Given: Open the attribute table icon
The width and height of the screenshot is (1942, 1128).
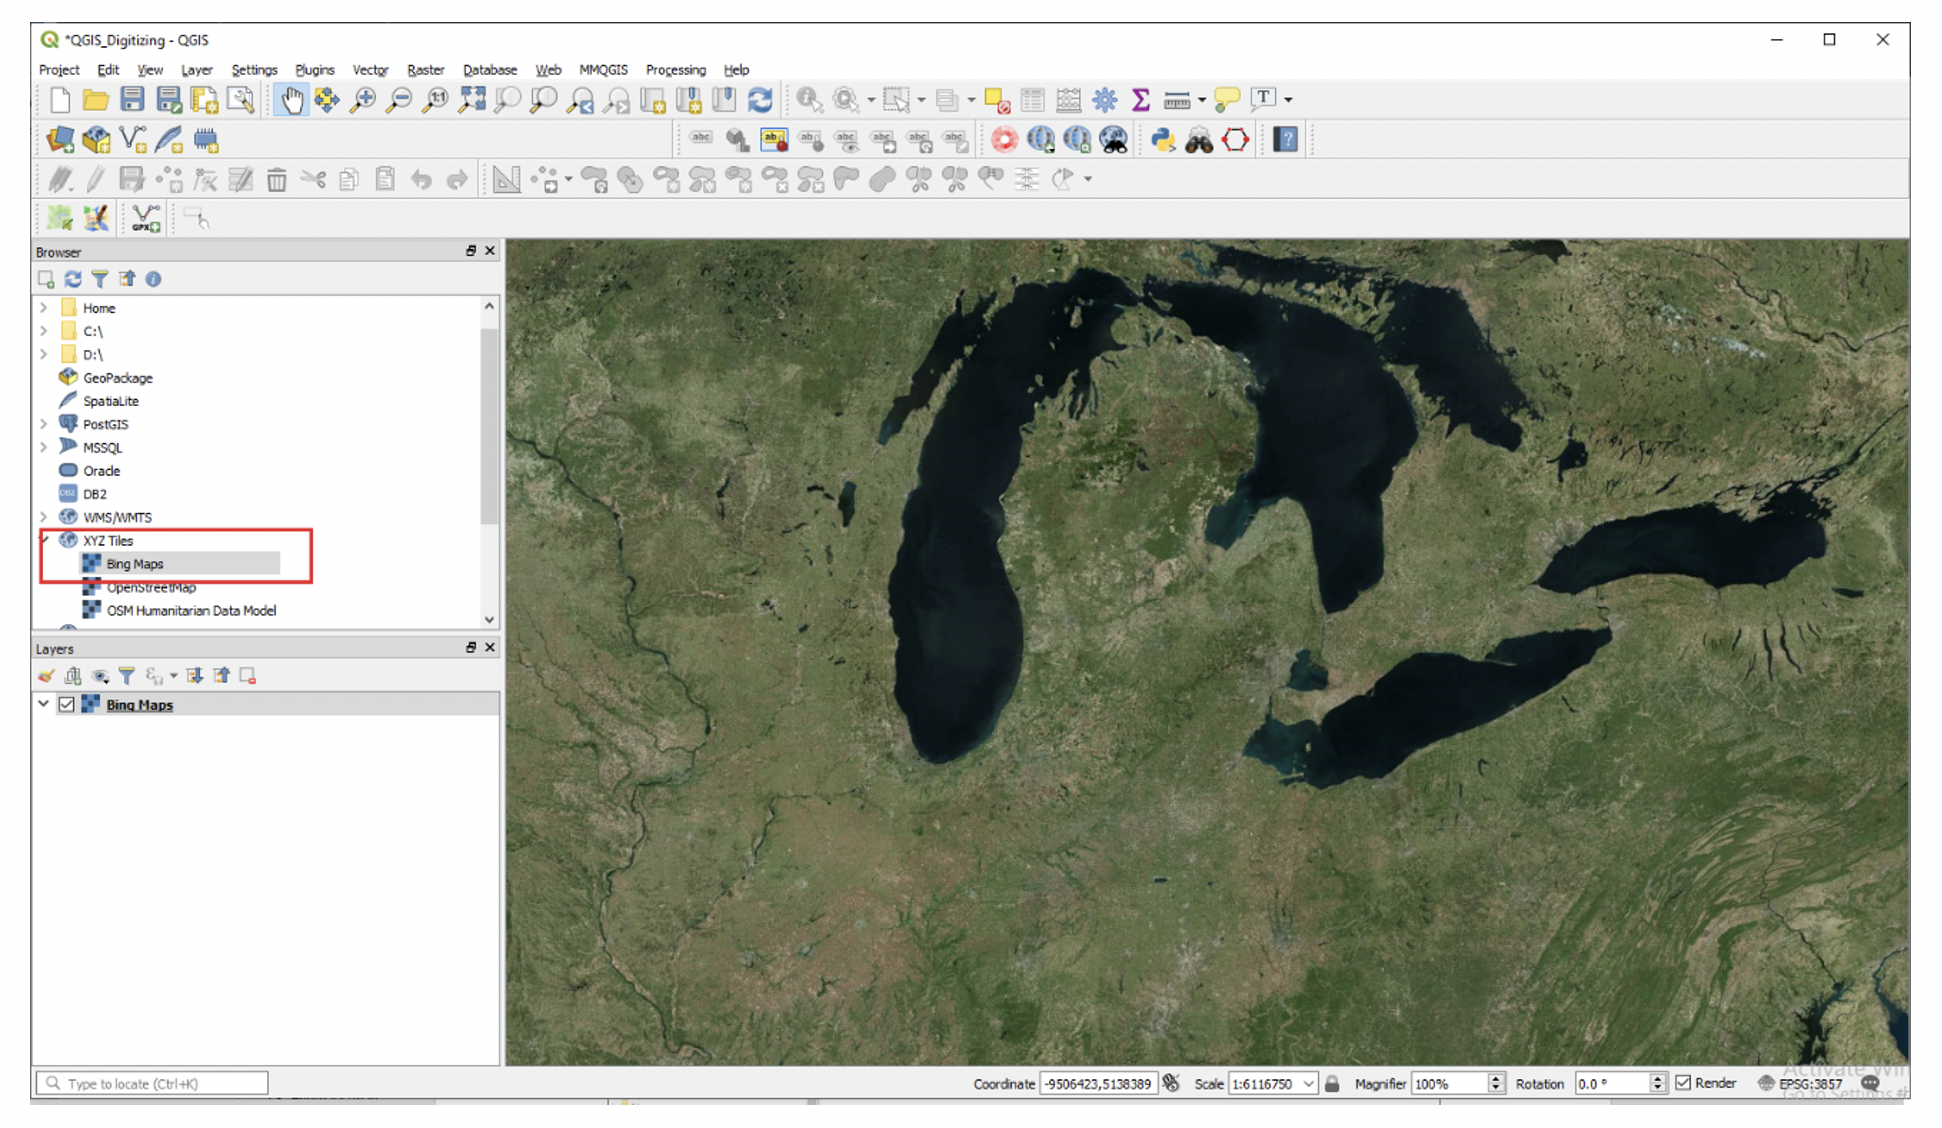Looking at the screenshot, I should (1032, 100).
